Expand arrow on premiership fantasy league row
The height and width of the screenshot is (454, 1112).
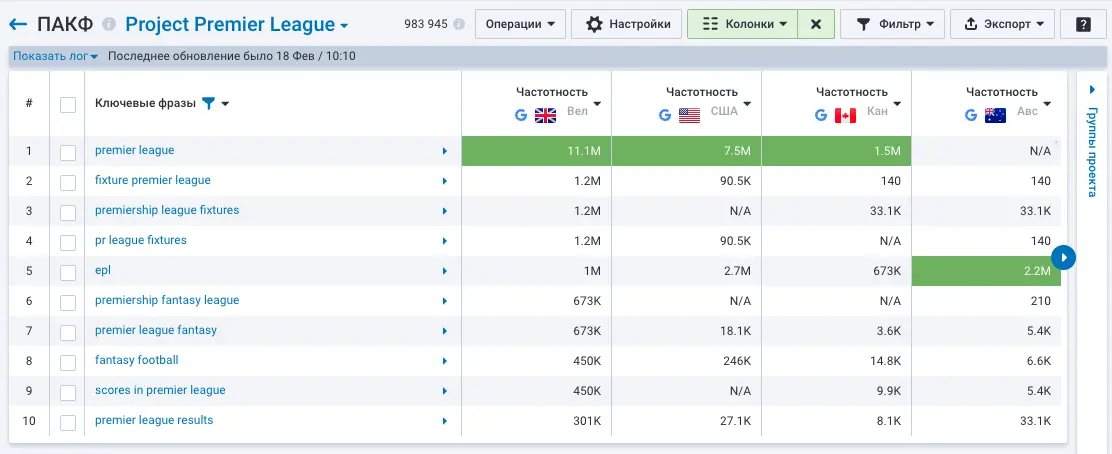[445, 301]
